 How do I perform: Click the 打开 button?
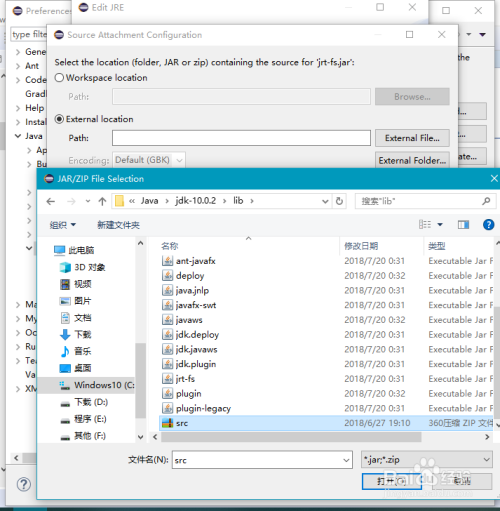(392, 481)
